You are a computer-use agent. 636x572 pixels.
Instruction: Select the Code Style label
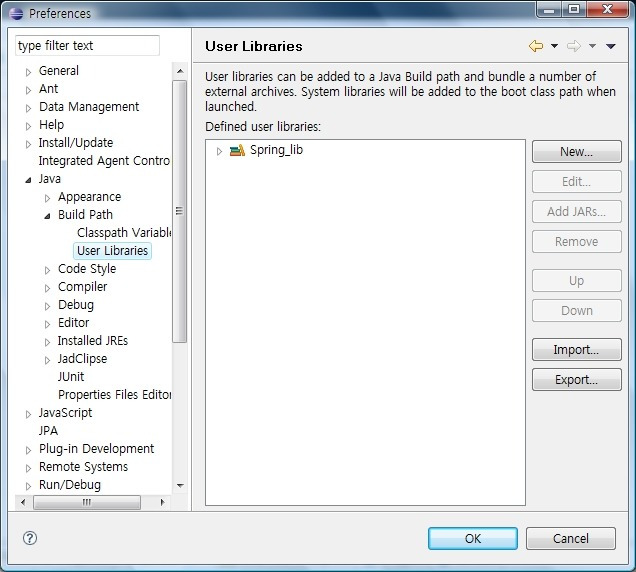point(87,269)
